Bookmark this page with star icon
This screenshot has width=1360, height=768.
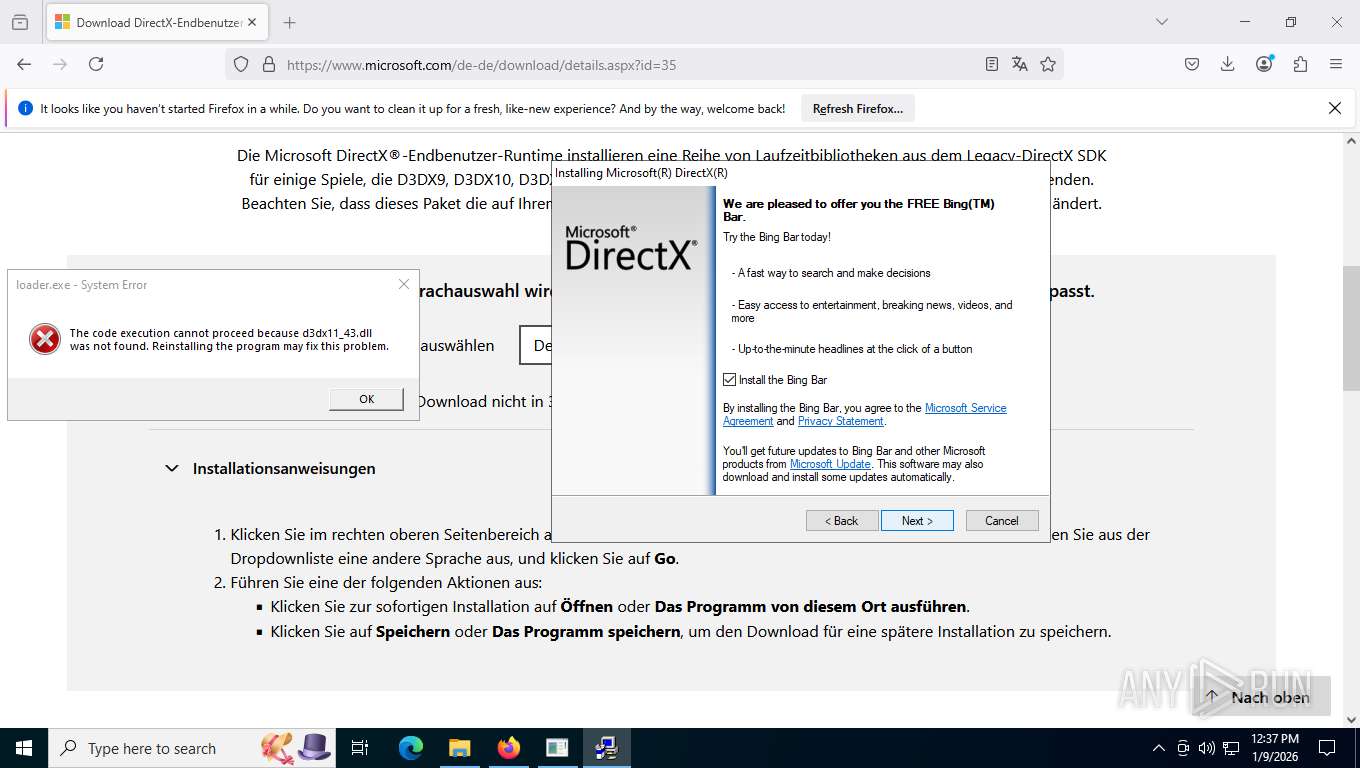1047,64
